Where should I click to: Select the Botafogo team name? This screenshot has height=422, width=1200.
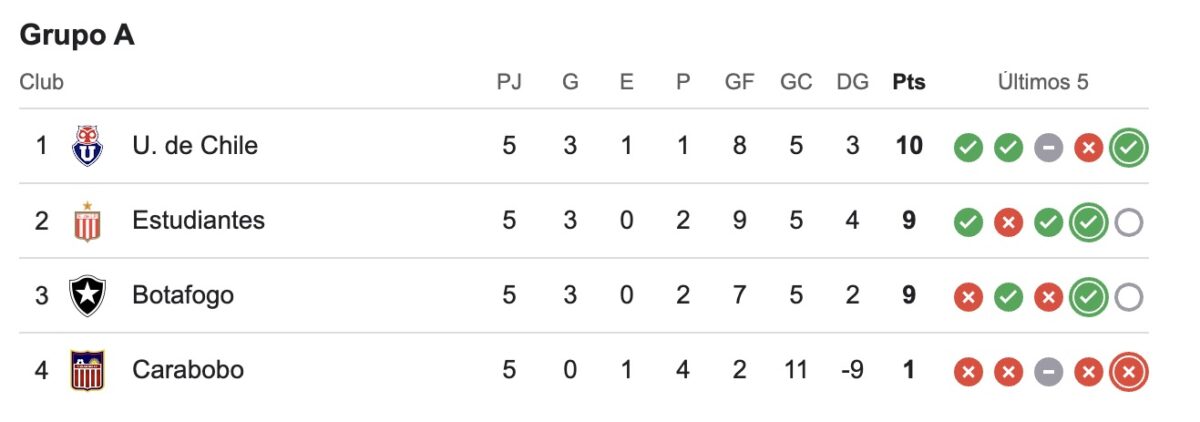(x=182, y=296)
